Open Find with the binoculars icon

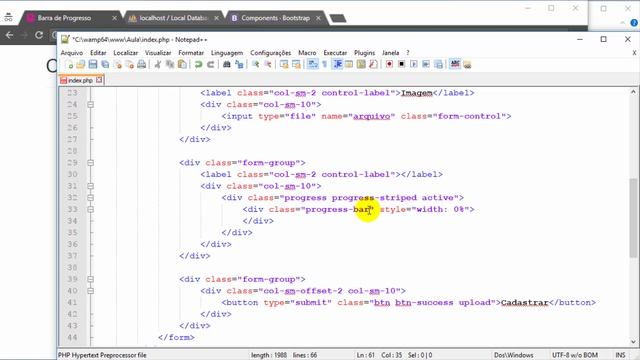227,64
